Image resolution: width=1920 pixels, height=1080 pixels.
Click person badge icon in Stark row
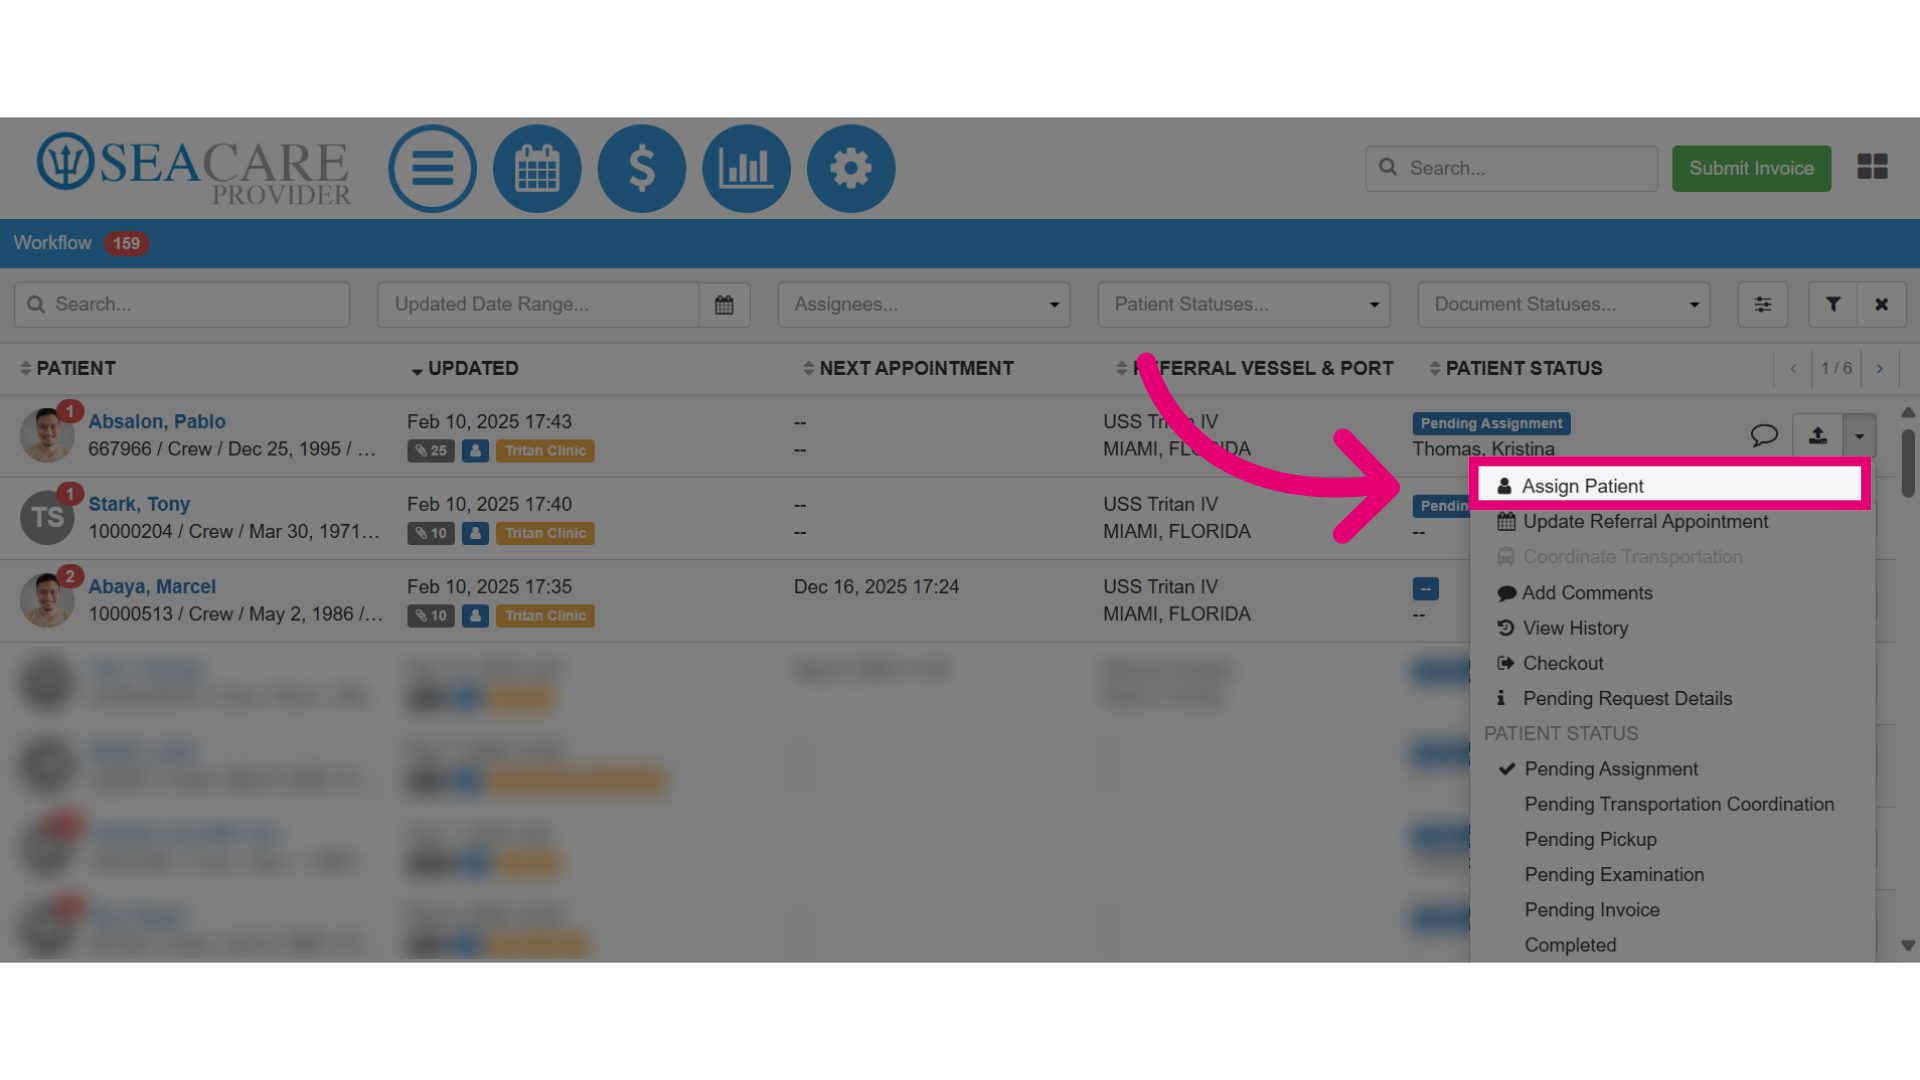pos(476,533)
